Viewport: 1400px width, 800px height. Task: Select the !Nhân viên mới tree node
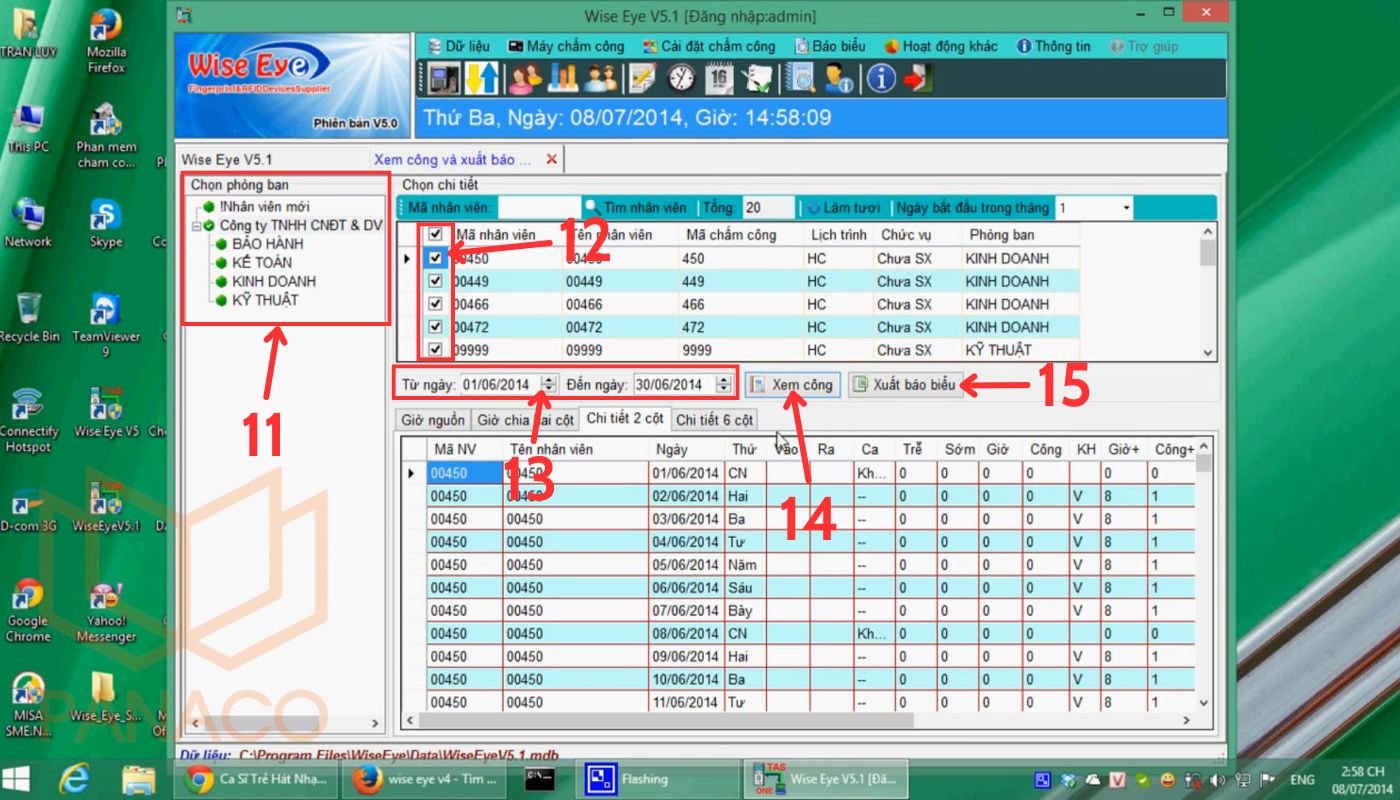pyautogui.click(x=264, y=207)
